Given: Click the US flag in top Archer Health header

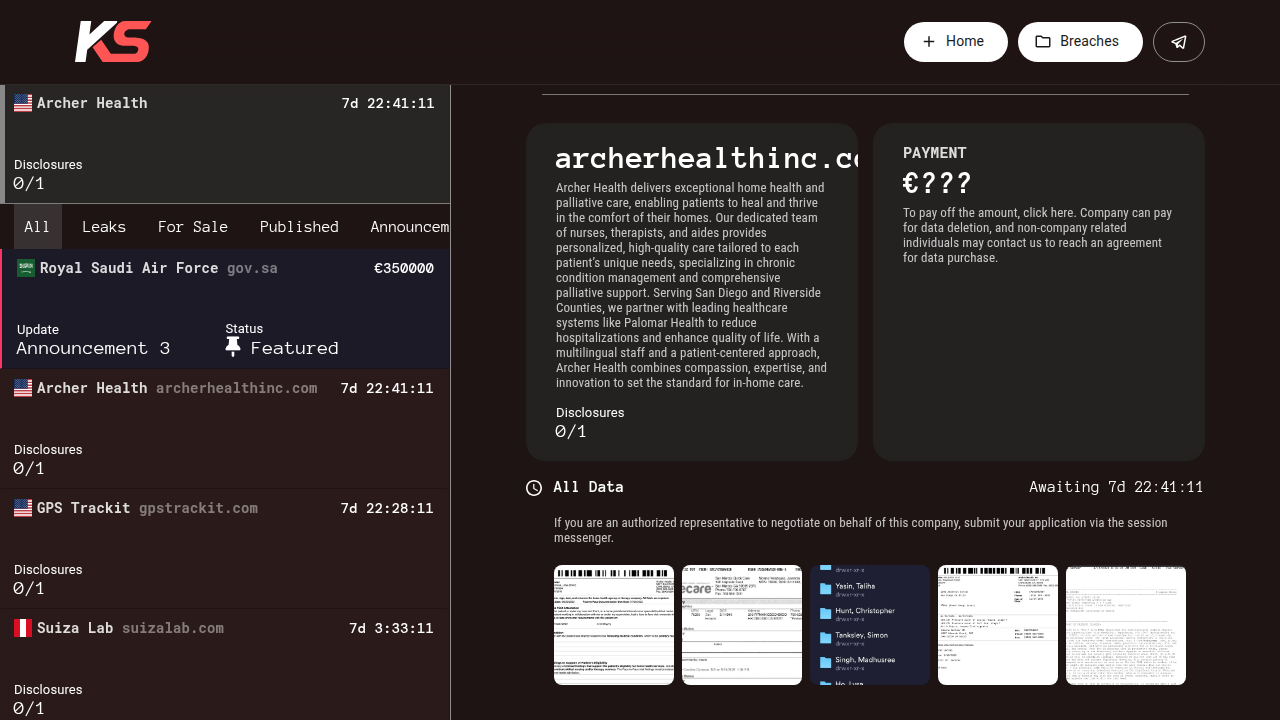Looking at the screenshot, I should [x=23, y=103].
